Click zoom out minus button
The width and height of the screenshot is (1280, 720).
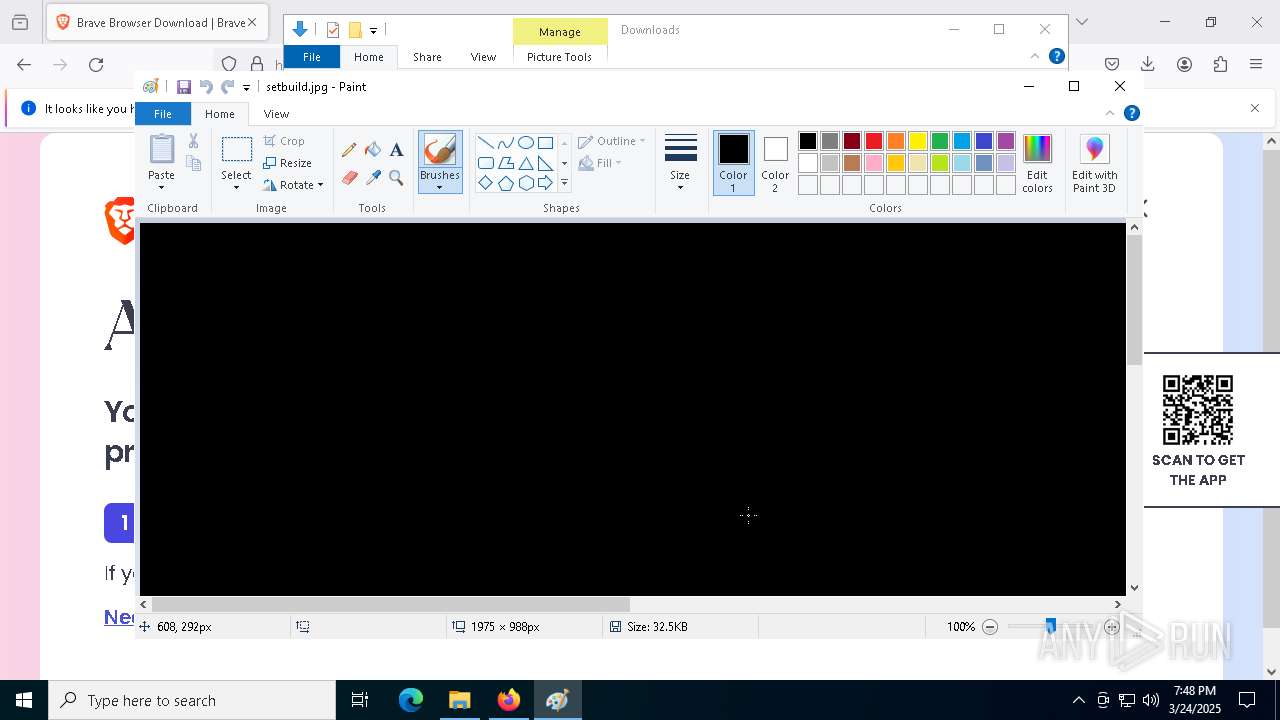click(990, 627)
